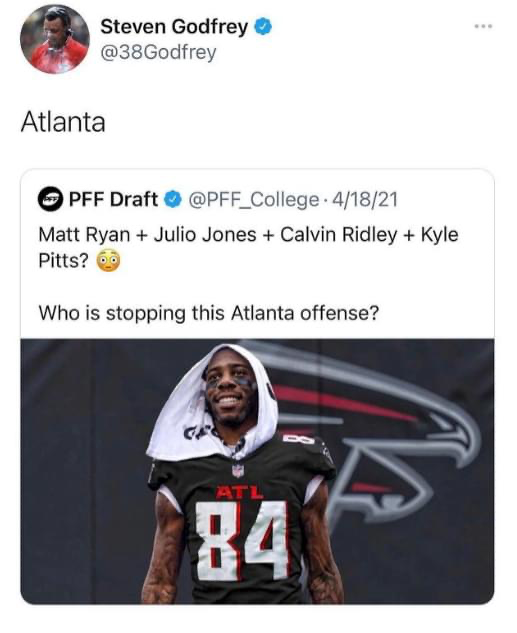Open Steven Godfrey's round profile photo
Screen dimensions: 517x633
[x=55, y=39]
